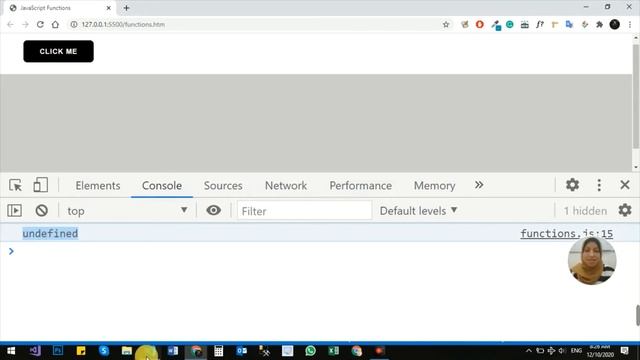The image size is (640, 360).
Task: Open the functions.js:15 source link
Action: [x=566, y=233]
